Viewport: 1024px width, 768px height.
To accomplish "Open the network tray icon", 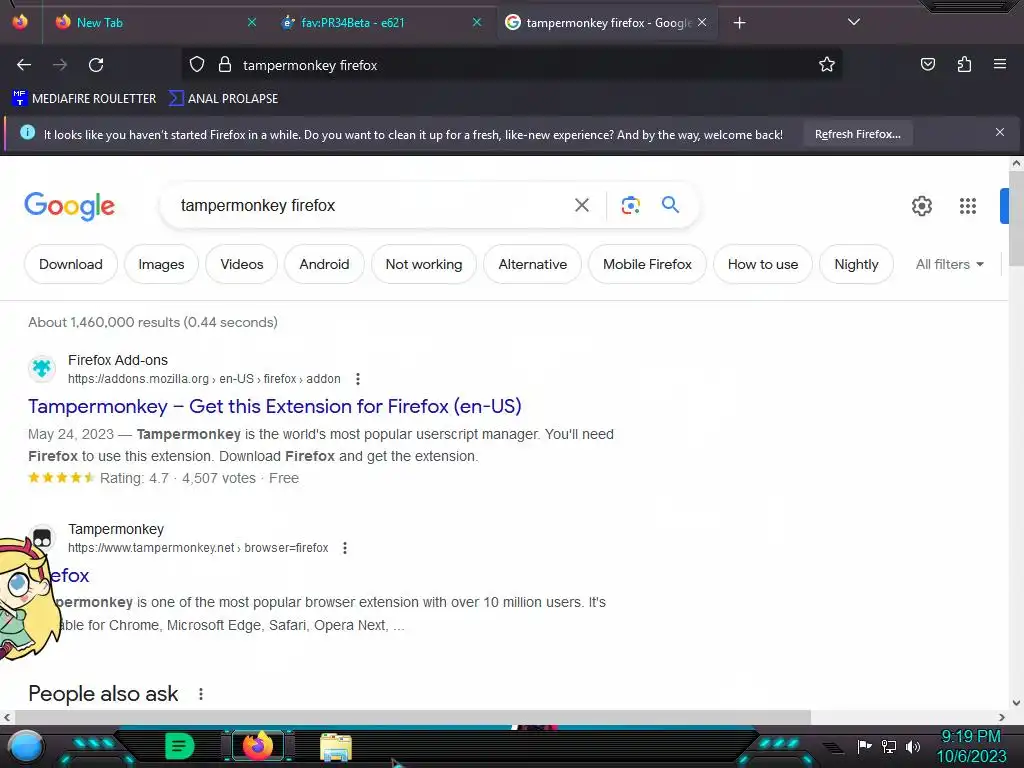I will tap(888, 746).
